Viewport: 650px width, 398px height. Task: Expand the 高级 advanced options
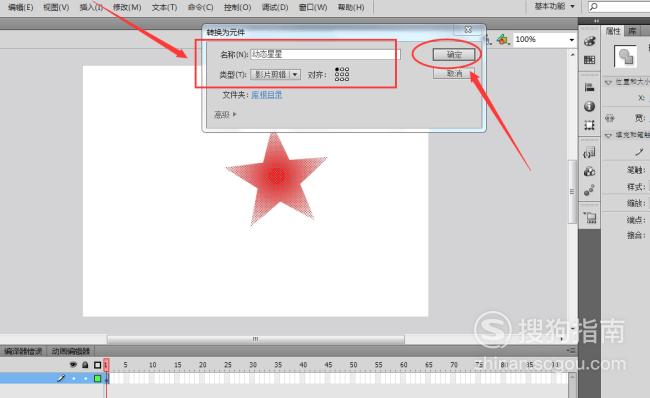225,114
